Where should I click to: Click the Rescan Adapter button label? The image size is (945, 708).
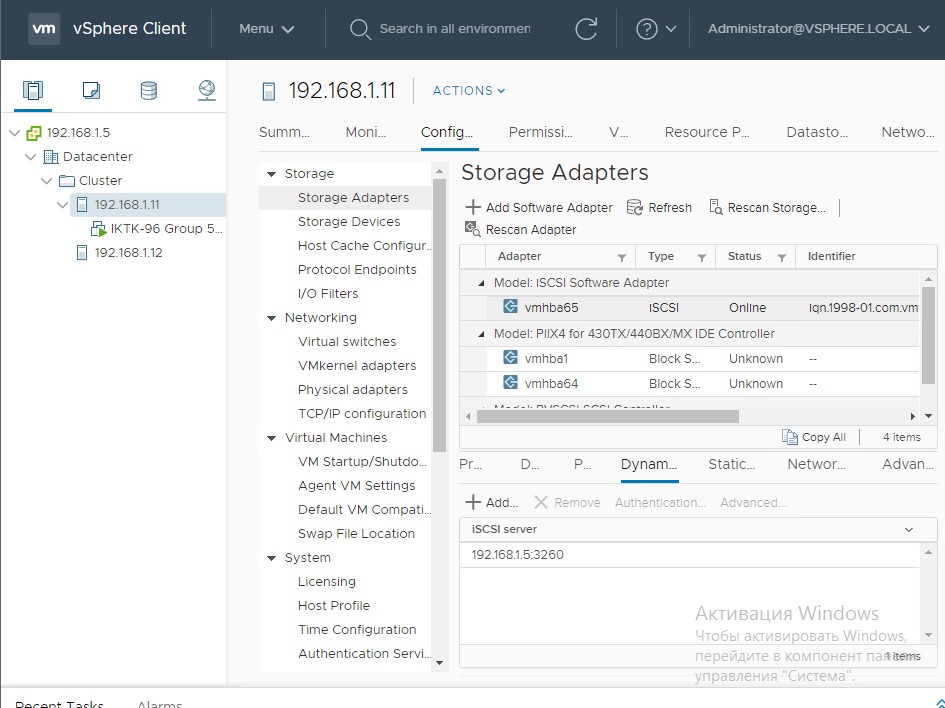531,230
